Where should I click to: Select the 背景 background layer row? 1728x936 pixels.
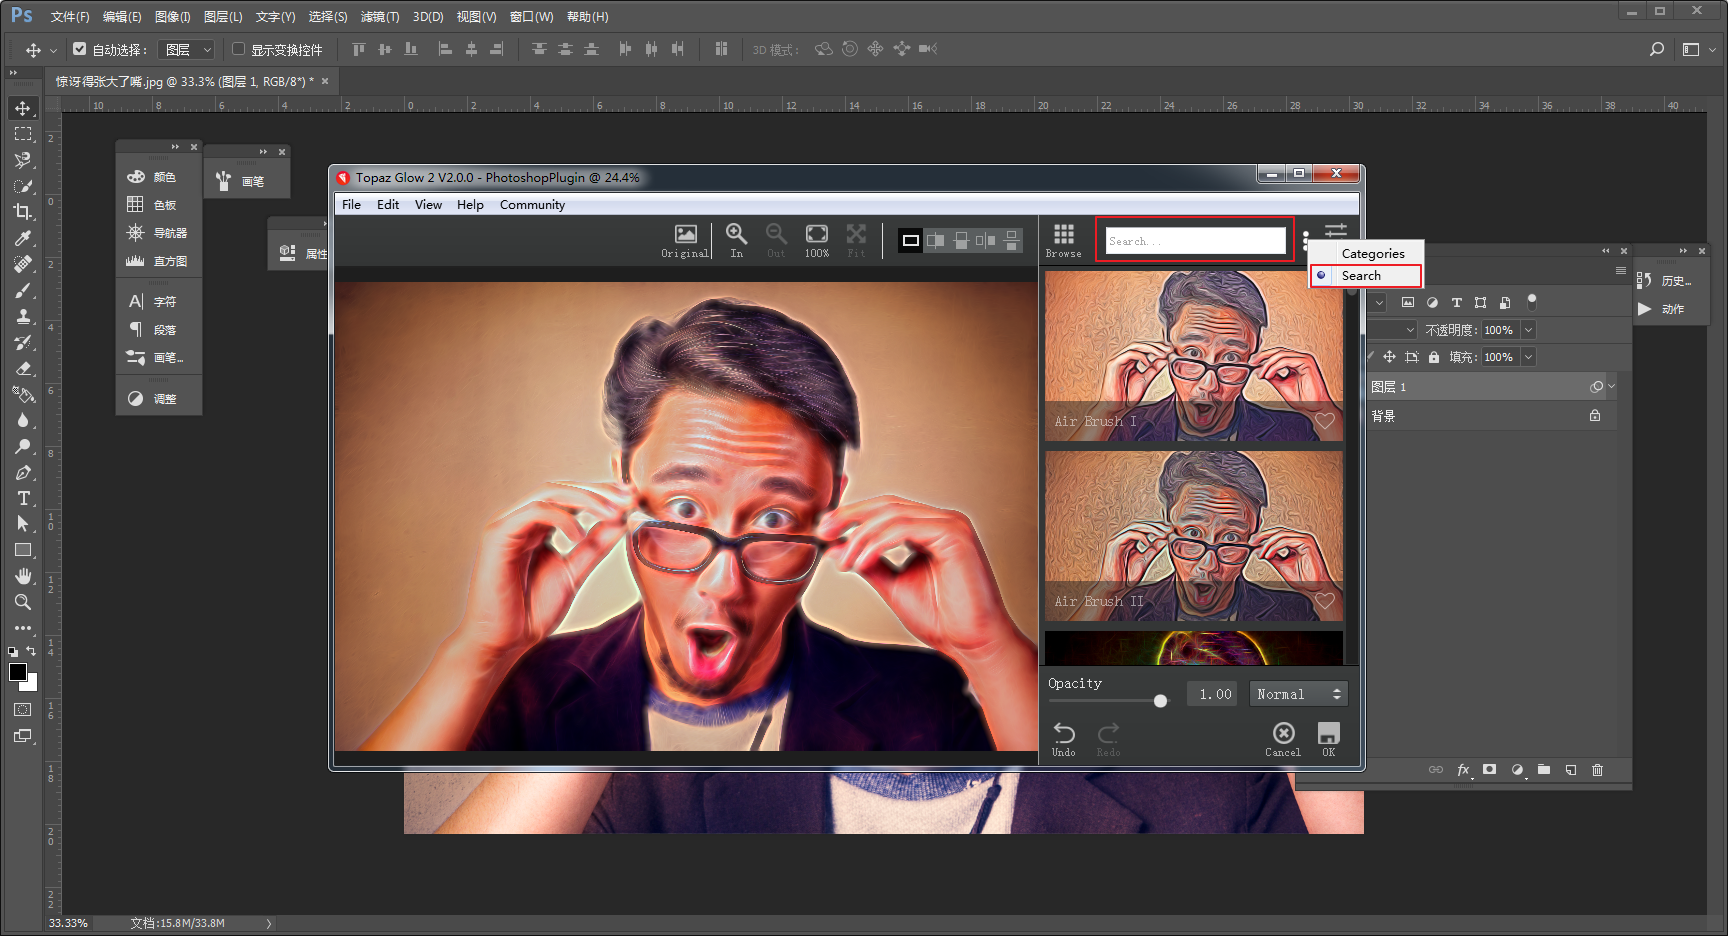tap(1491, 416)
